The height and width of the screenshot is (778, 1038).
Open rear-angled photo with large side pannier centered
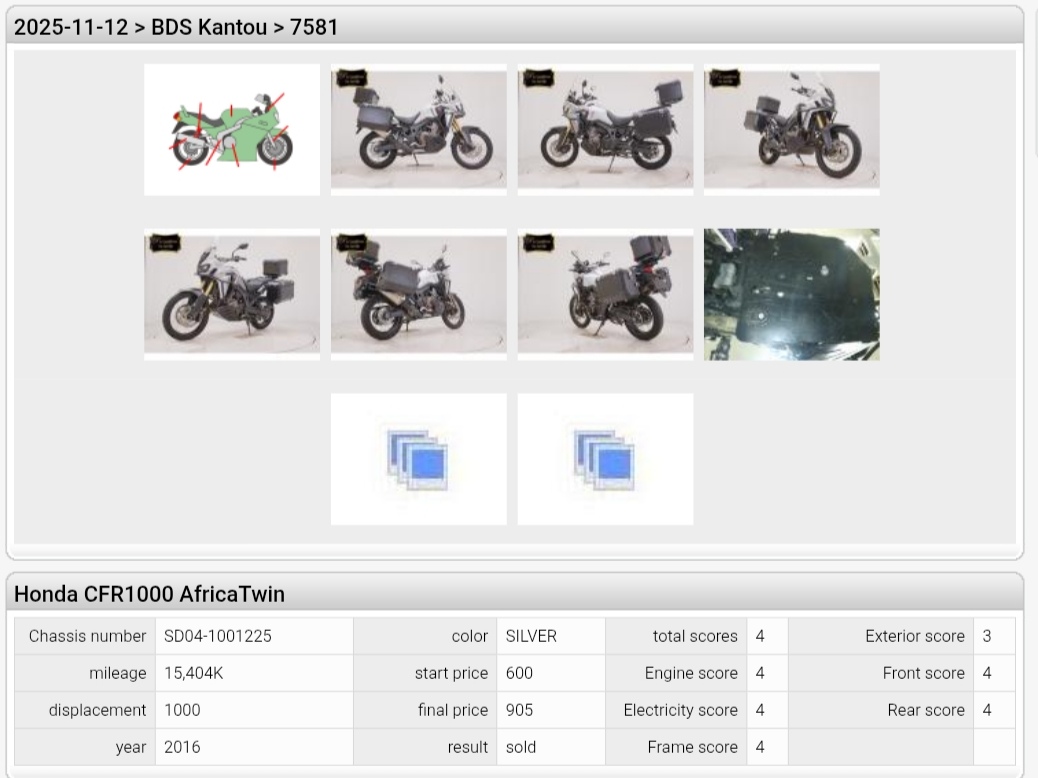pyautogui.click(x=418, y=294)
